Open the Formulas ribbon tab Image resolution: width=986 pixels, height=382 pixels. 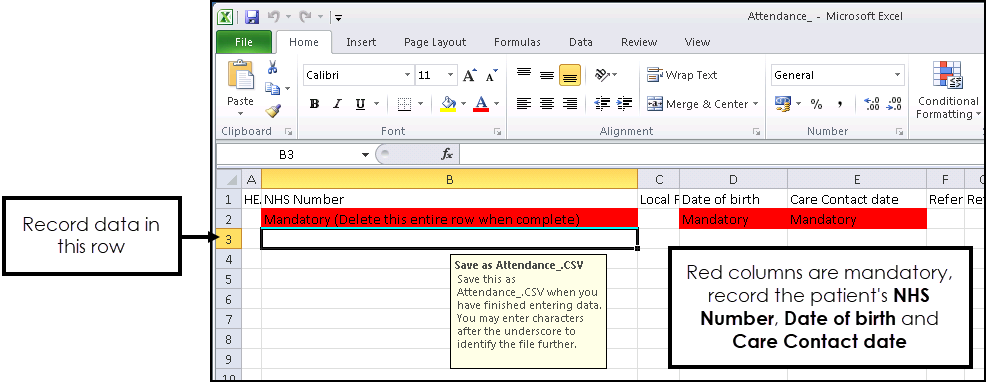pyautogui.click(x=517, y=42)
